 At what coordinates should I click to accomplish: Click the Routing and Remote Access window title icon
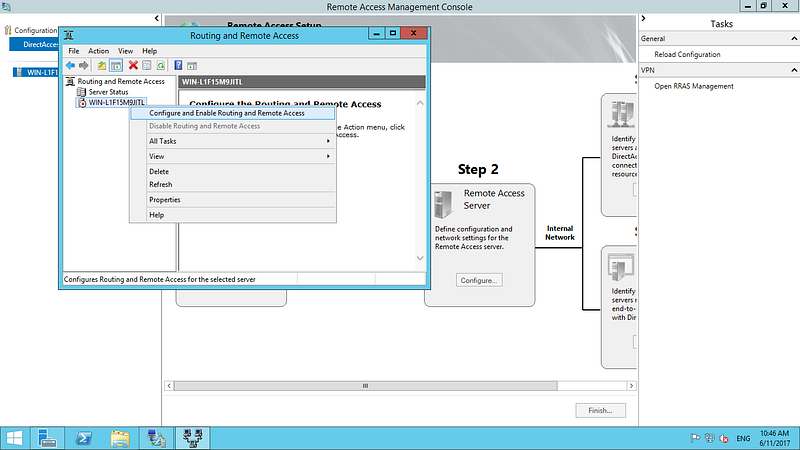(69, 35)
